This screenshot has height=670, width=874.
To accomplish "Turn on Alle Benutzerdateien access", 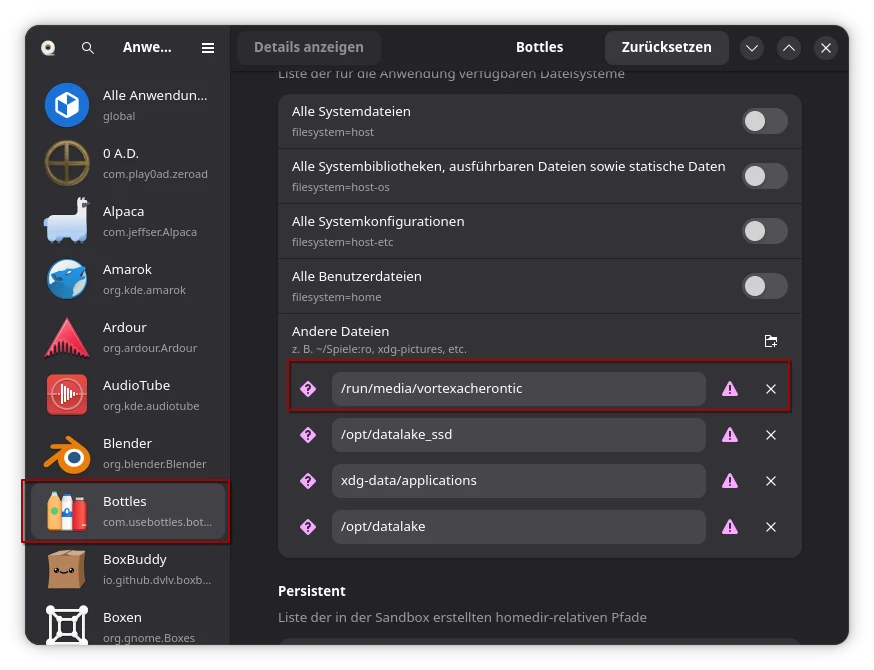I will pyautogui.click(x=764, y=287).
